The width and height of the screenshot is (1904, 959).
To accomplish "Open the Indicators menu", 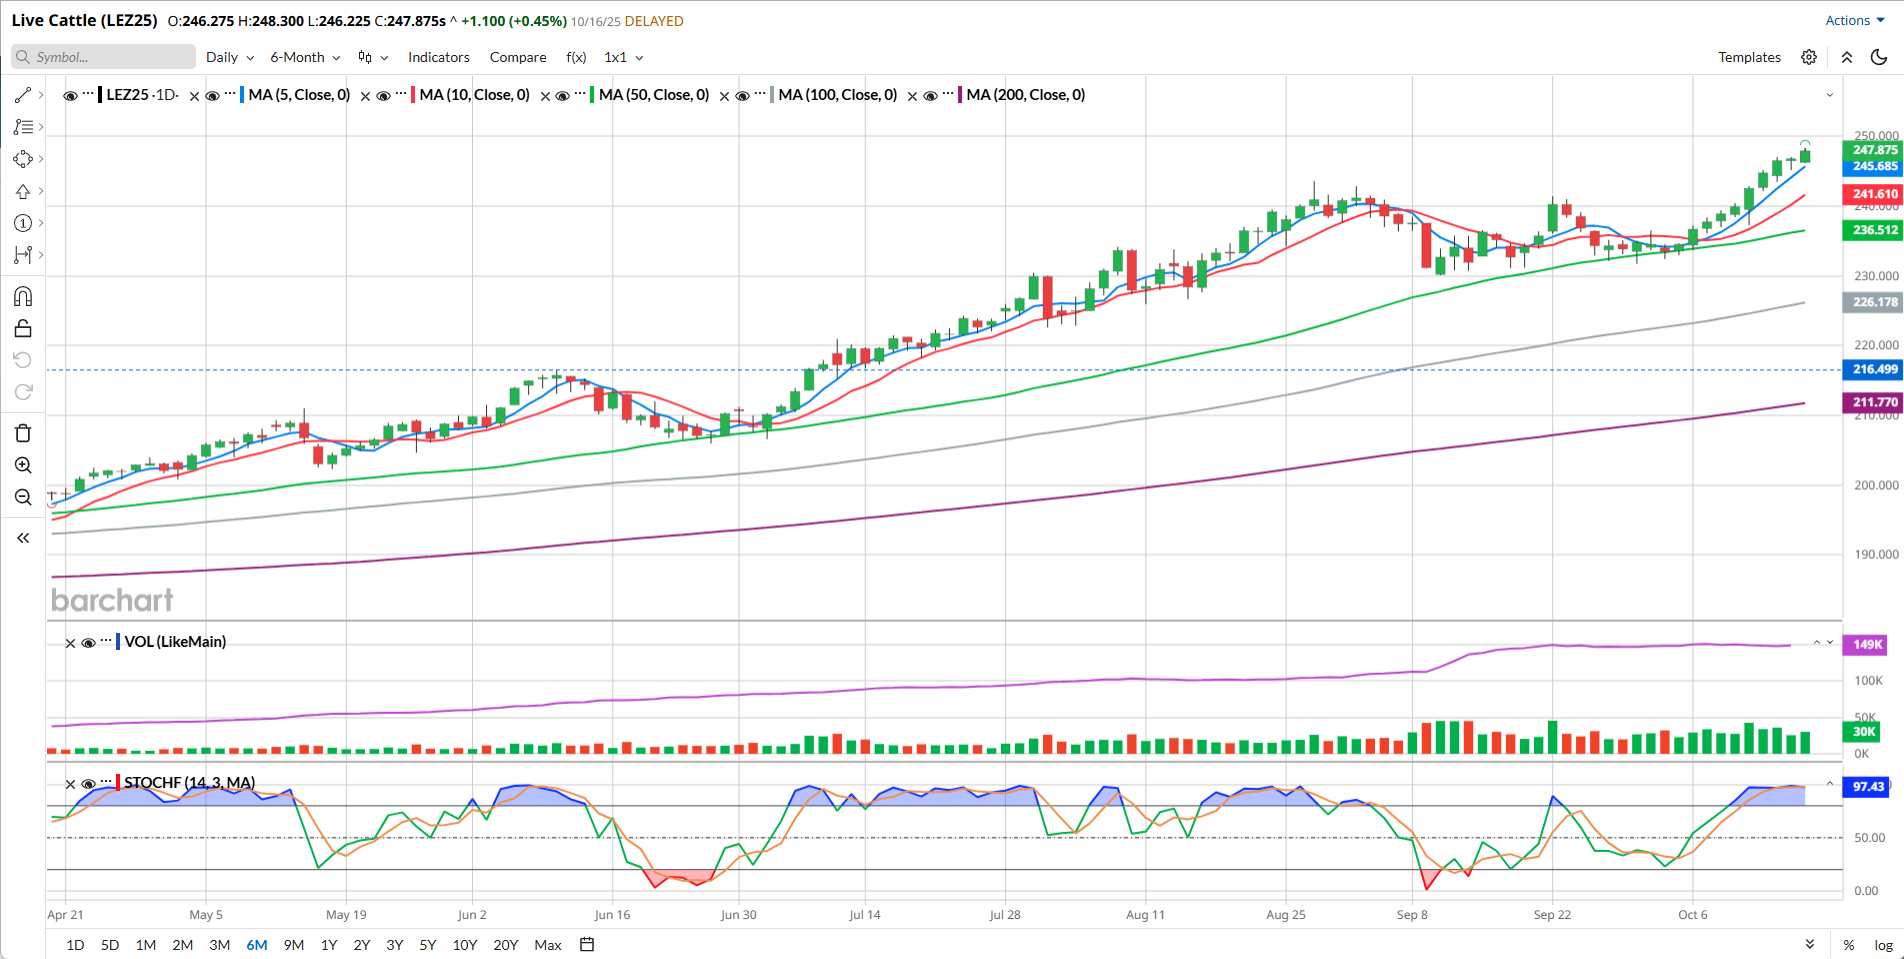I will tap(438, 57).
